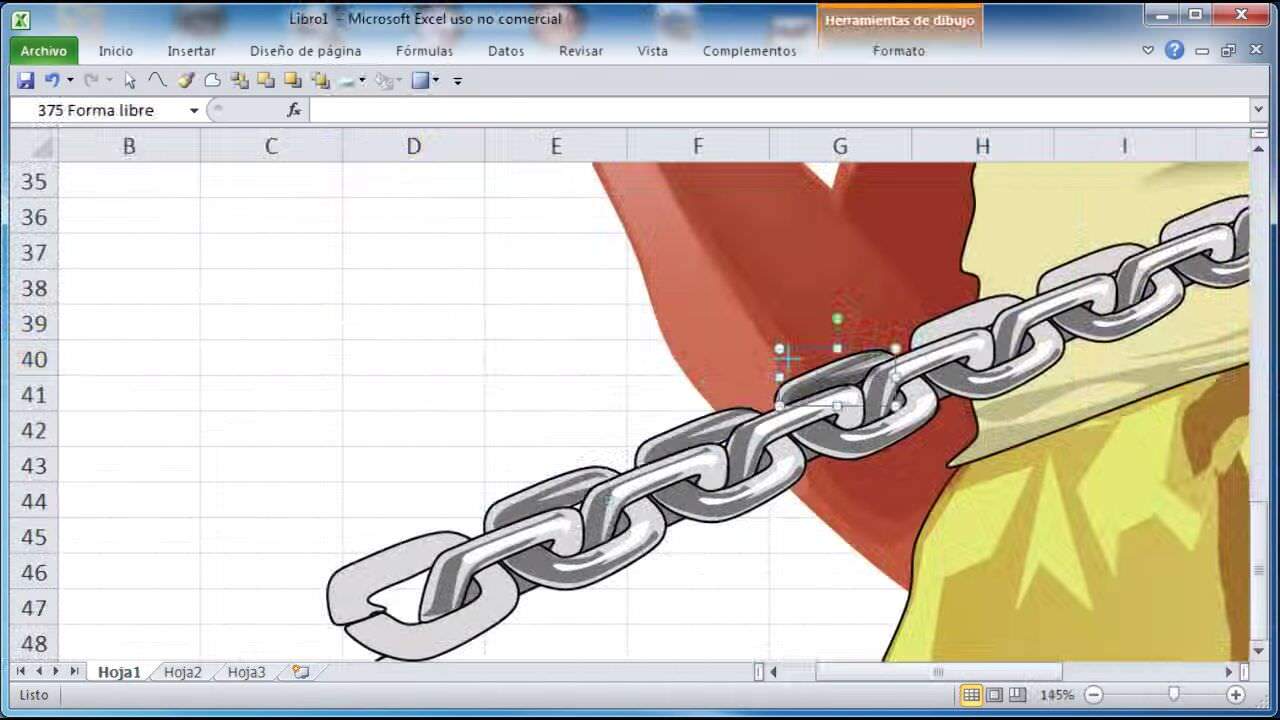The height and width of the screenshot is (720, 1280).
Task: Open the Fórmulas ribbon tab
Action: point(424,51)
